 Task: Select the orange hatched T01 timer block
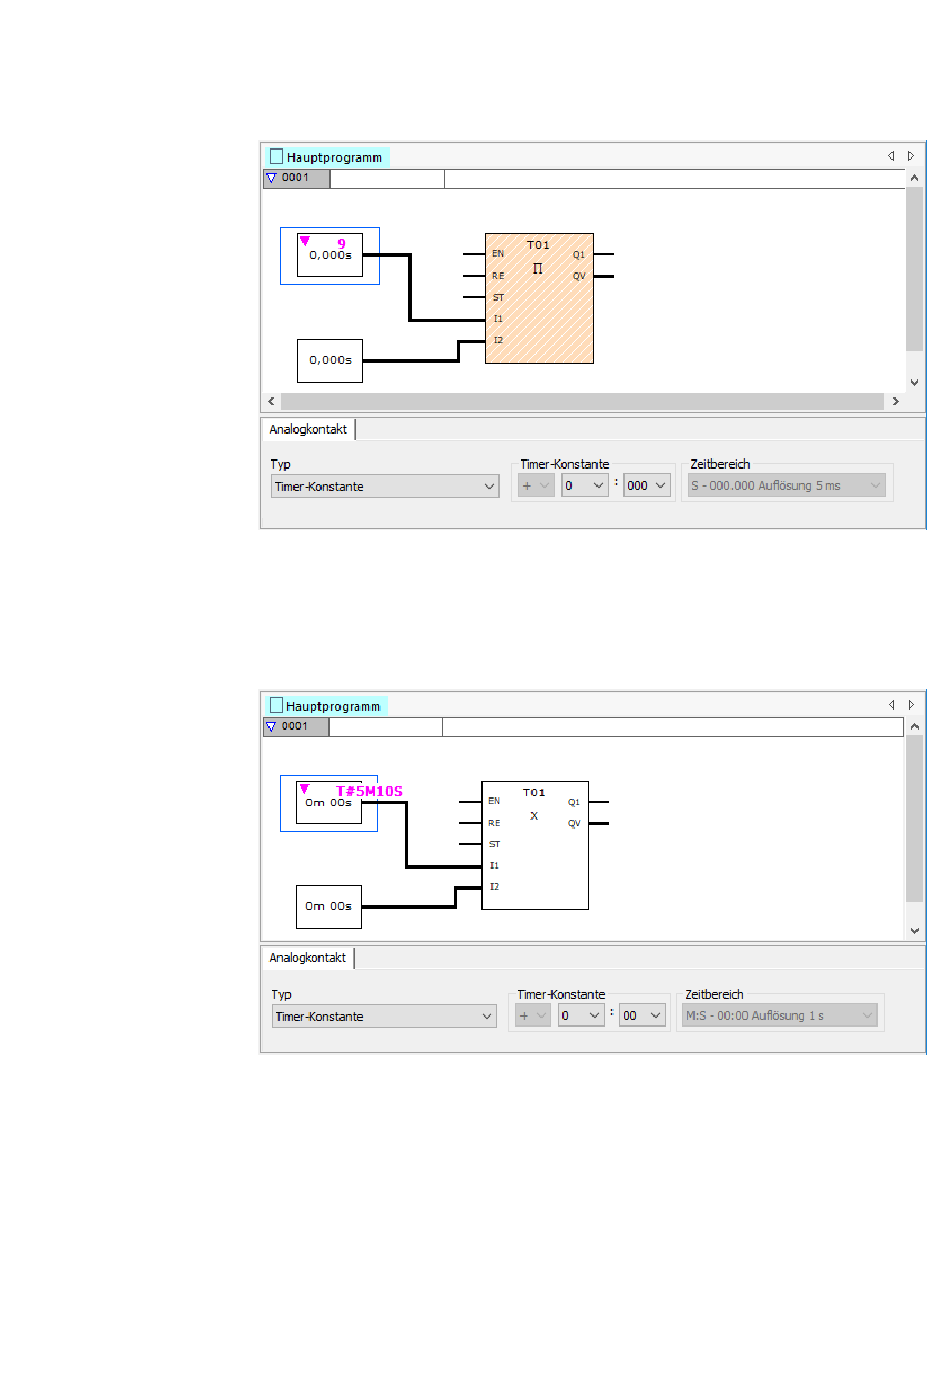pyautogui.click(x=539, y=299)
